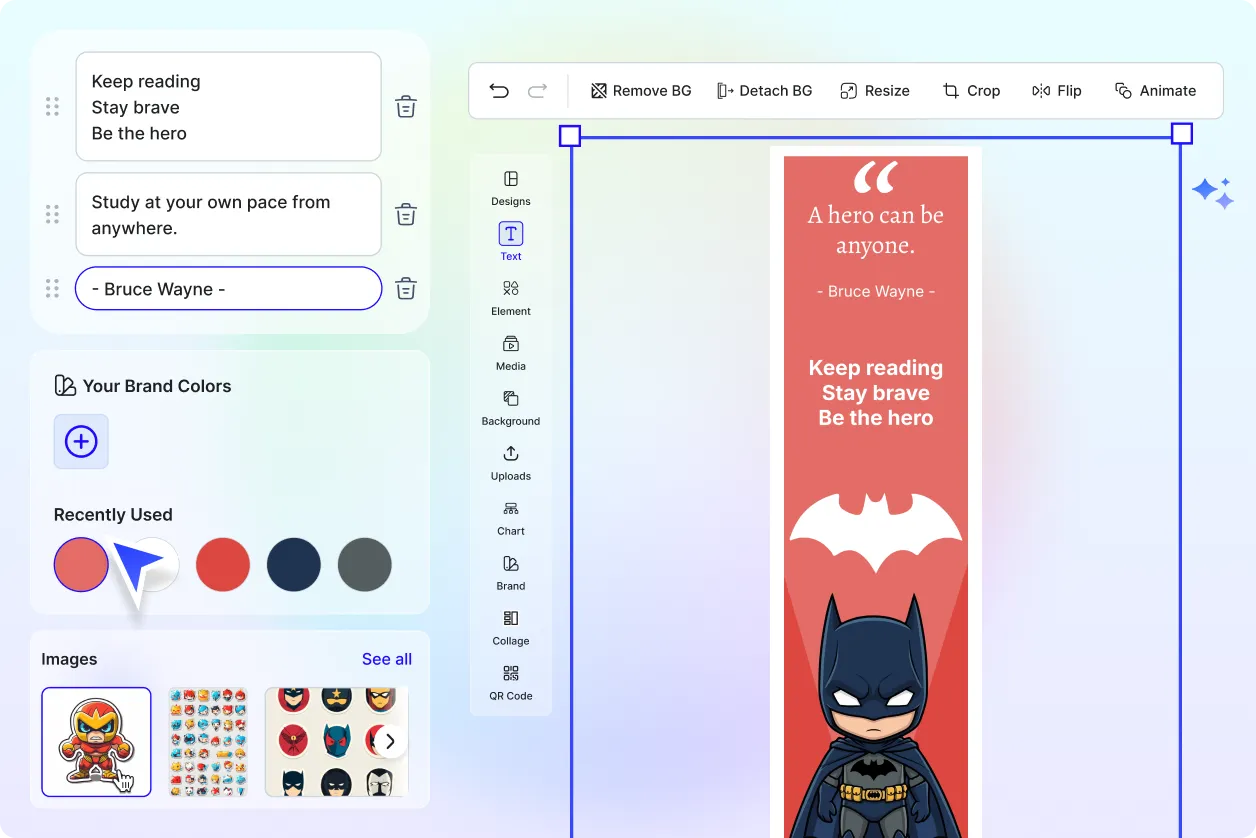Select the white bat logo on bookmark
Screen dimensions: 1256x838
[x=876, y=531]
